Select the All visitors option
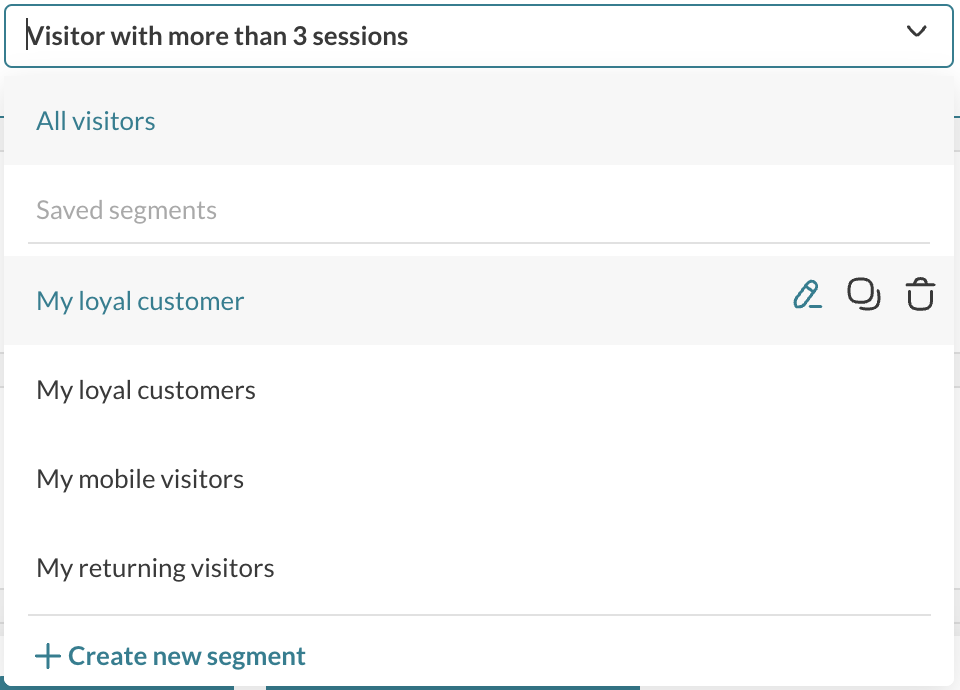960x690 pixels. (96, 121)
